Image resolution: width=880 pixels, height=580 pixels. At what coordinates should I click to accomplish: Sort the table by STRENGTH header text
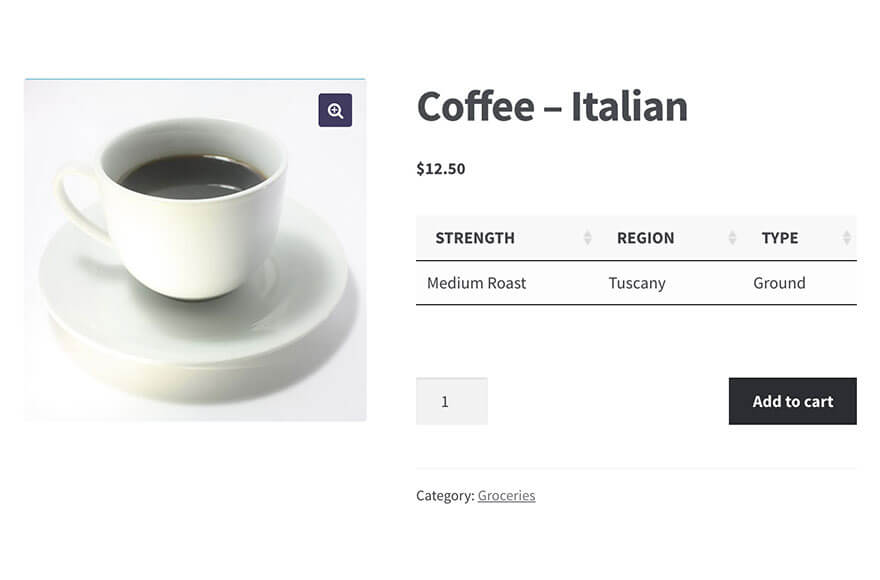pyautogui.click(x=475, y=238)
